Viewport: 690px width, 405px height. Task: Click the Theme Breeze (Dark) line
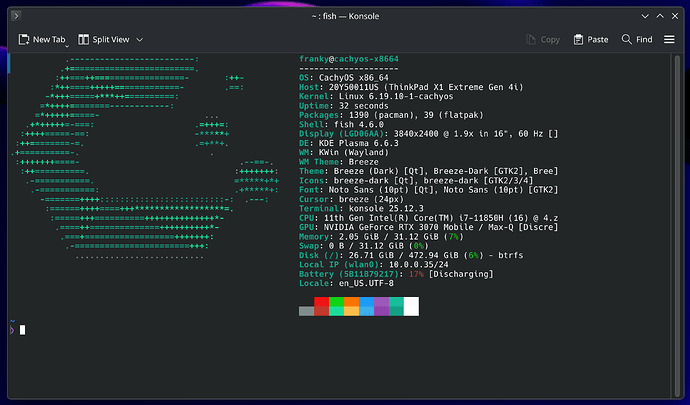(x=428, y=171)
